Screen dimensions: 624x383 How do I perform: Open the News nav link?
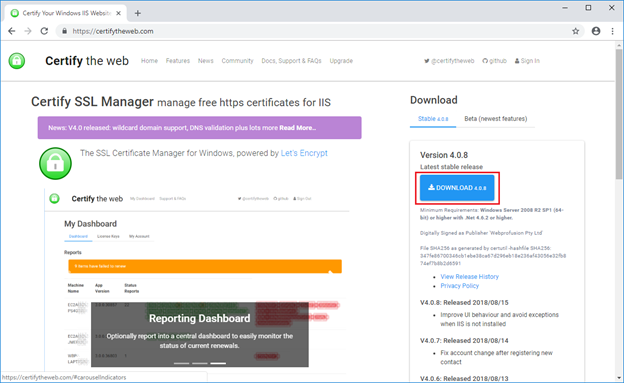point(206,61)
